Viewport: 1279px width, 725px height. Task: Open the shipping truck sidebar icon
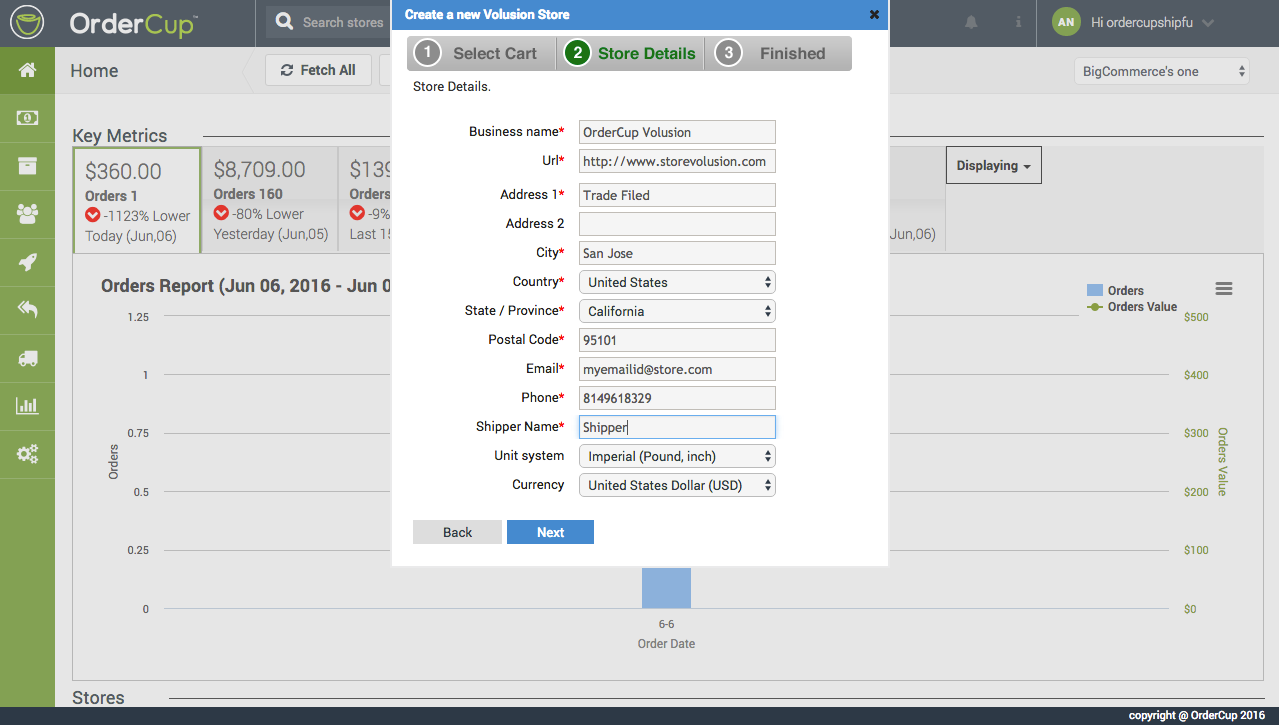point(27,358)
